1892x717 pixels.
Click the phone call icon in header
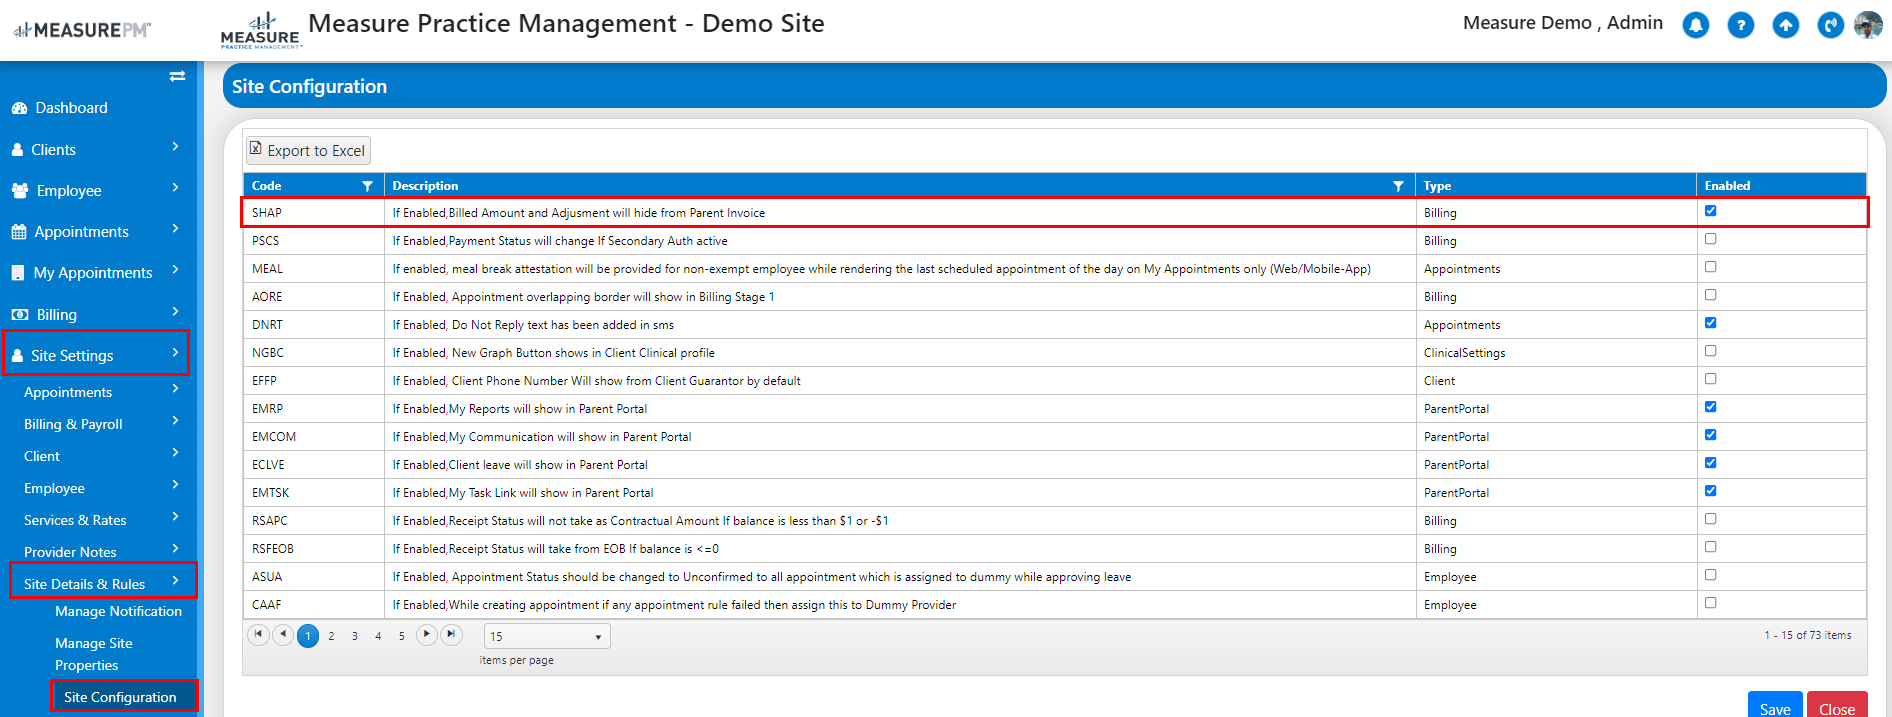click(x=1831, y=25)
